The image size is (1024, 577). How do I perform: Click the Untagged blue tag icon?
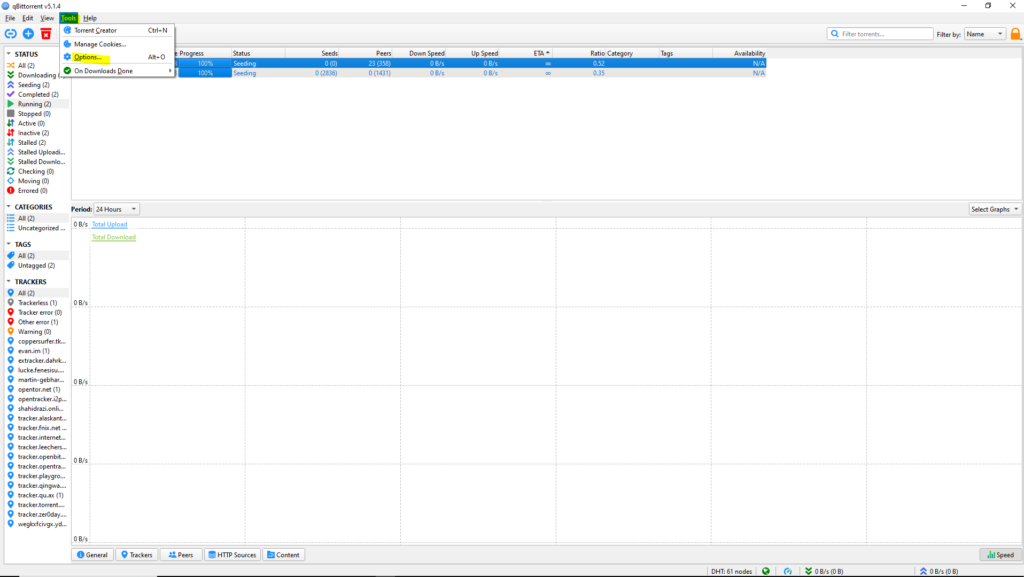tap(10, 265)
